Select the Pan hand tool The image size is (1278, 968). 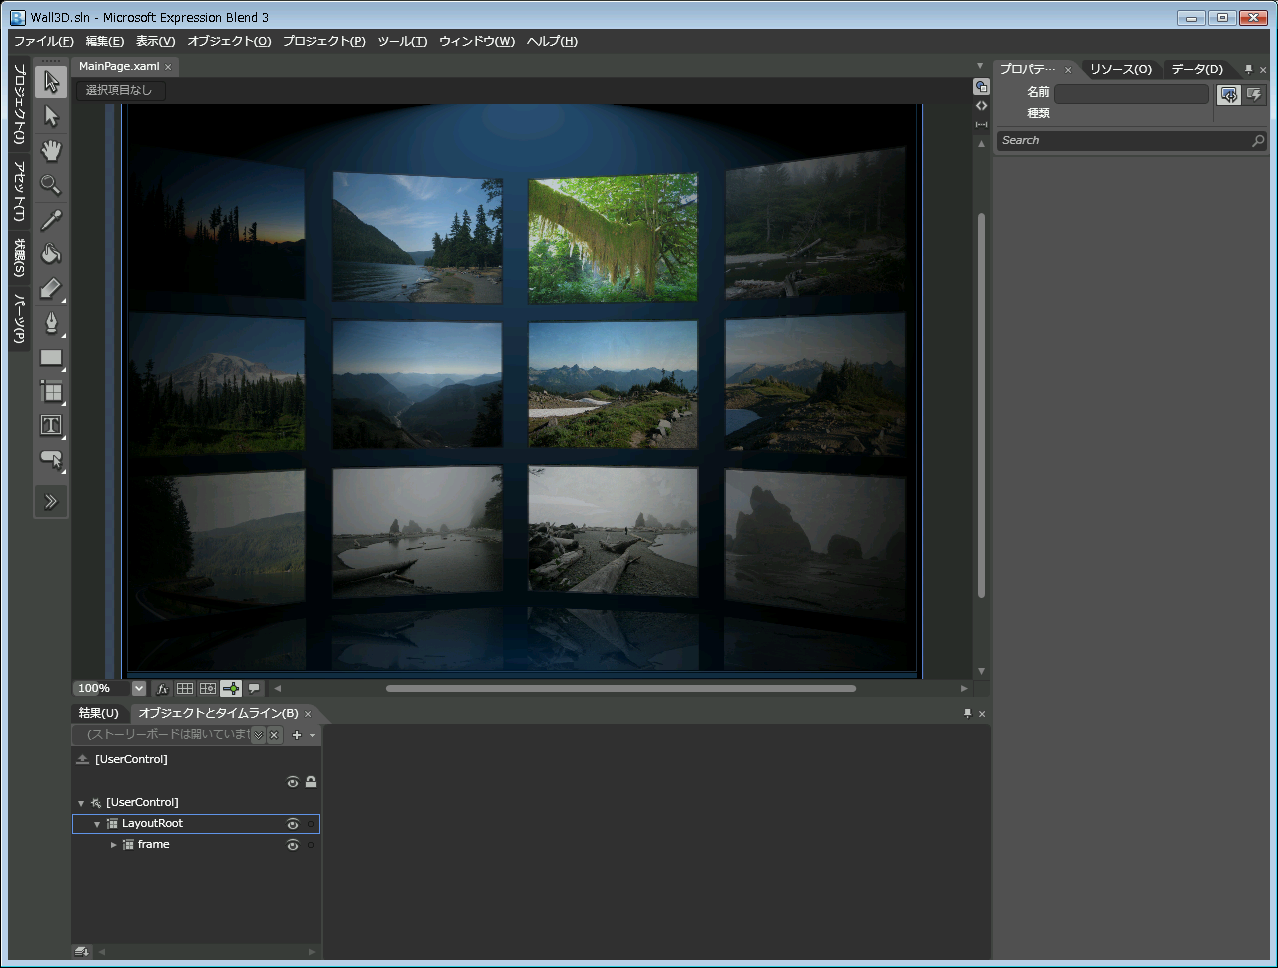51,151
